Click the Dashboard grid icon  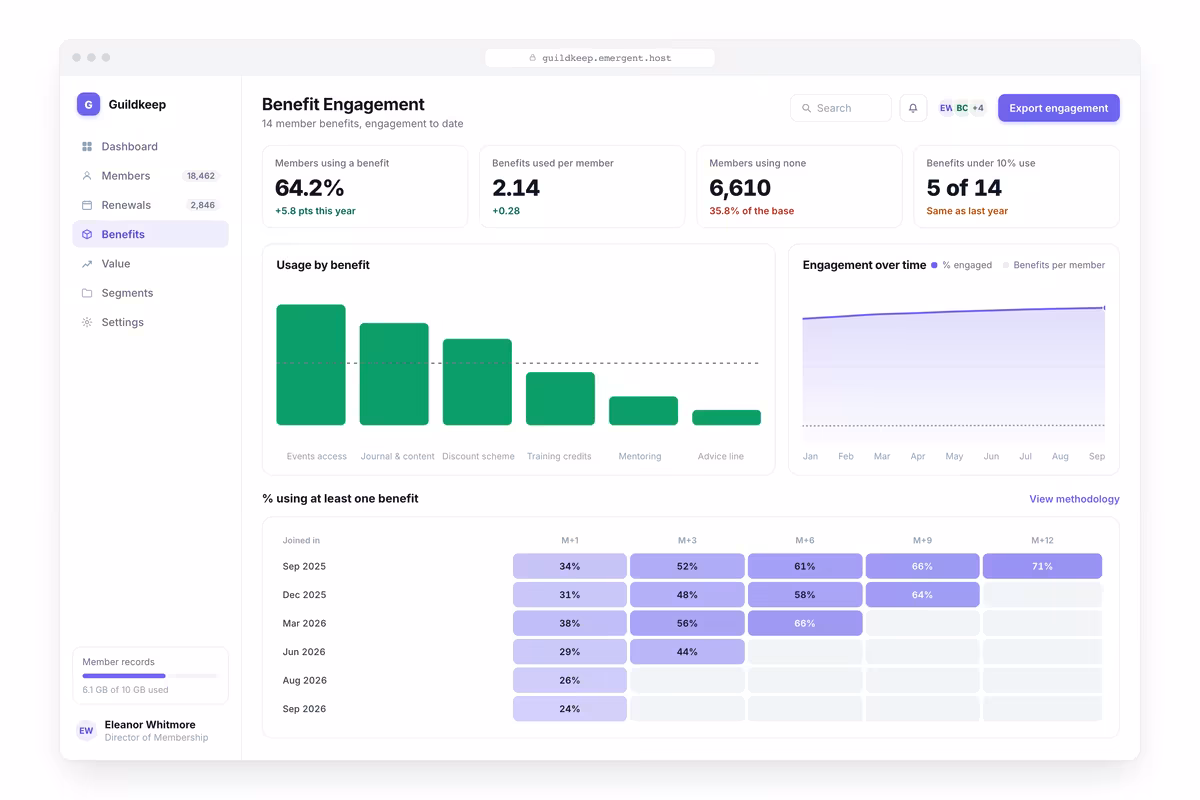coord(87,147)
